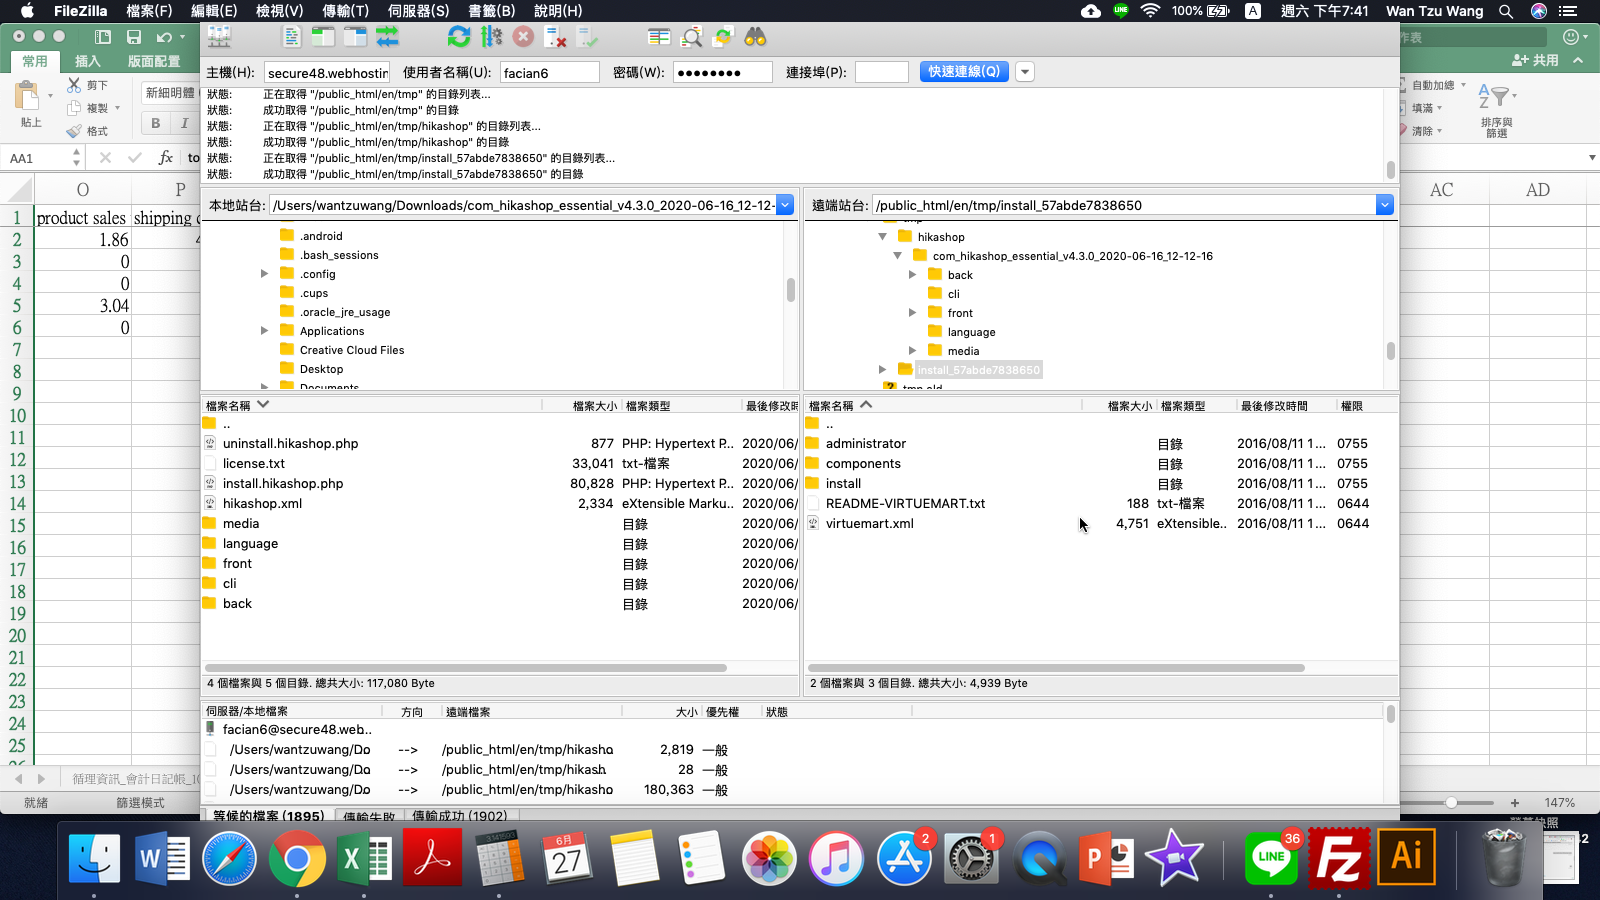The height and width of the screenshot is (900, 1600).
Task: Click the disconnect from server icon
Action: coord(555,38)
